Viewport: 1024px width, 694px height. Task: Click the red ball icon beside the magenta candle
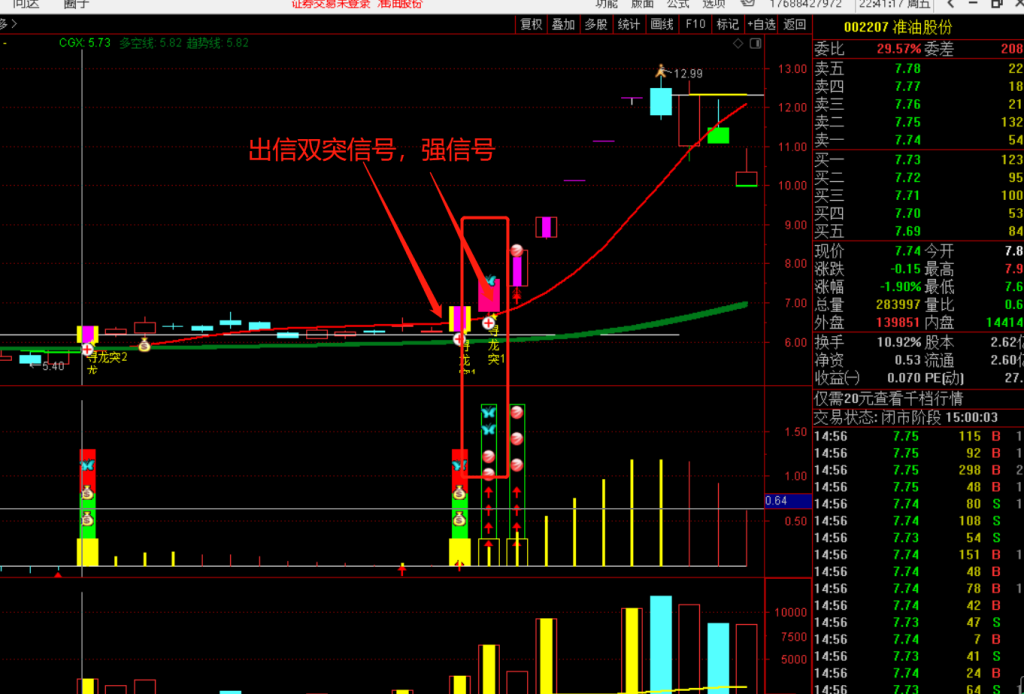[x=517, y=250]
